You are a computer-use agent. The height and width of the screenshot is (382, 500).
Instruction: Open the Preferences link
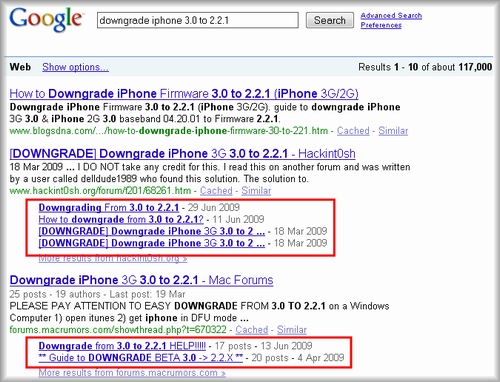click(381, 25)
